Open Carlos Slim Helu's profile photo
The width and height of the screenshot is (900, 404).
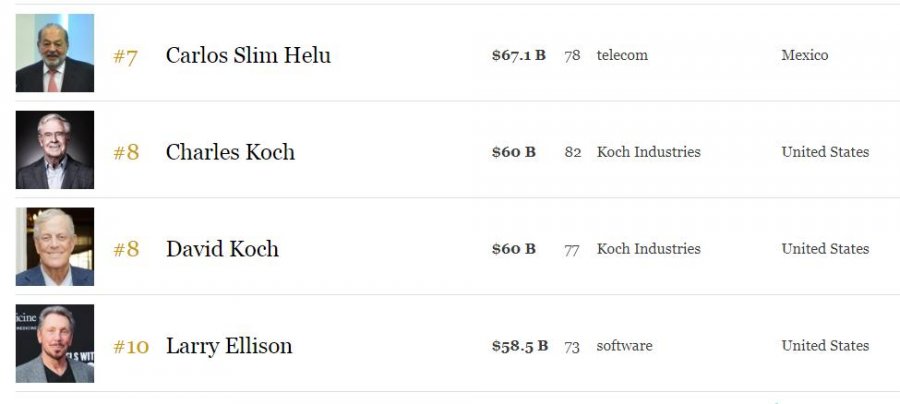[55, 53]
